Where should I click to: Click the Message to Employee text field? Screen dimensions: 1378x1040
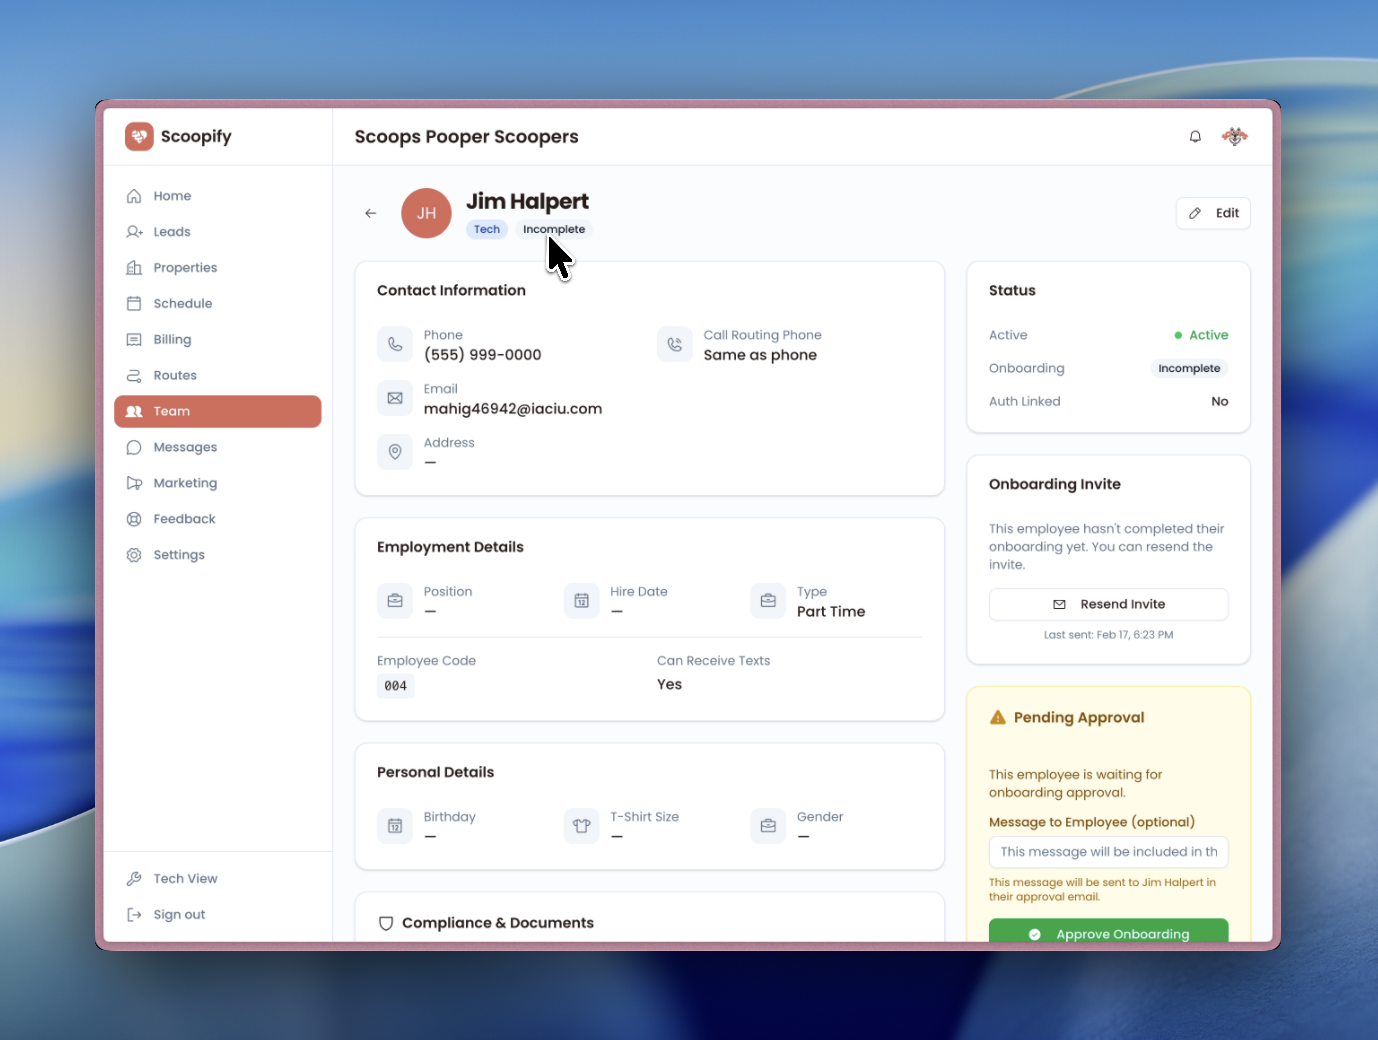point(1108,851)
